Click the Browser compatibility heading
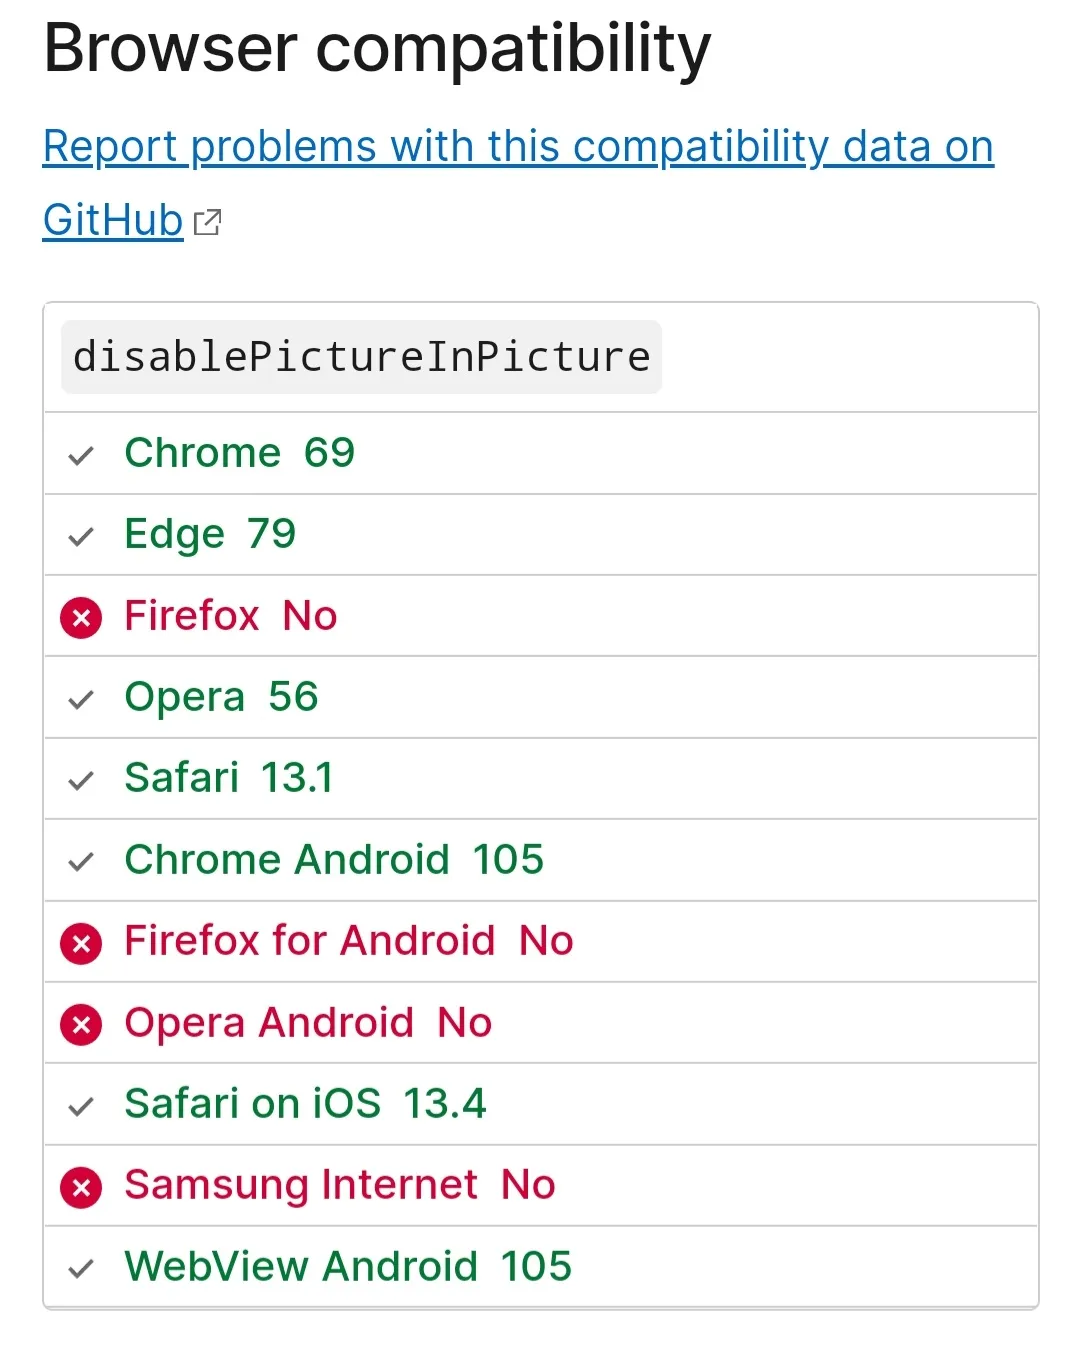 tap(377, 48)
